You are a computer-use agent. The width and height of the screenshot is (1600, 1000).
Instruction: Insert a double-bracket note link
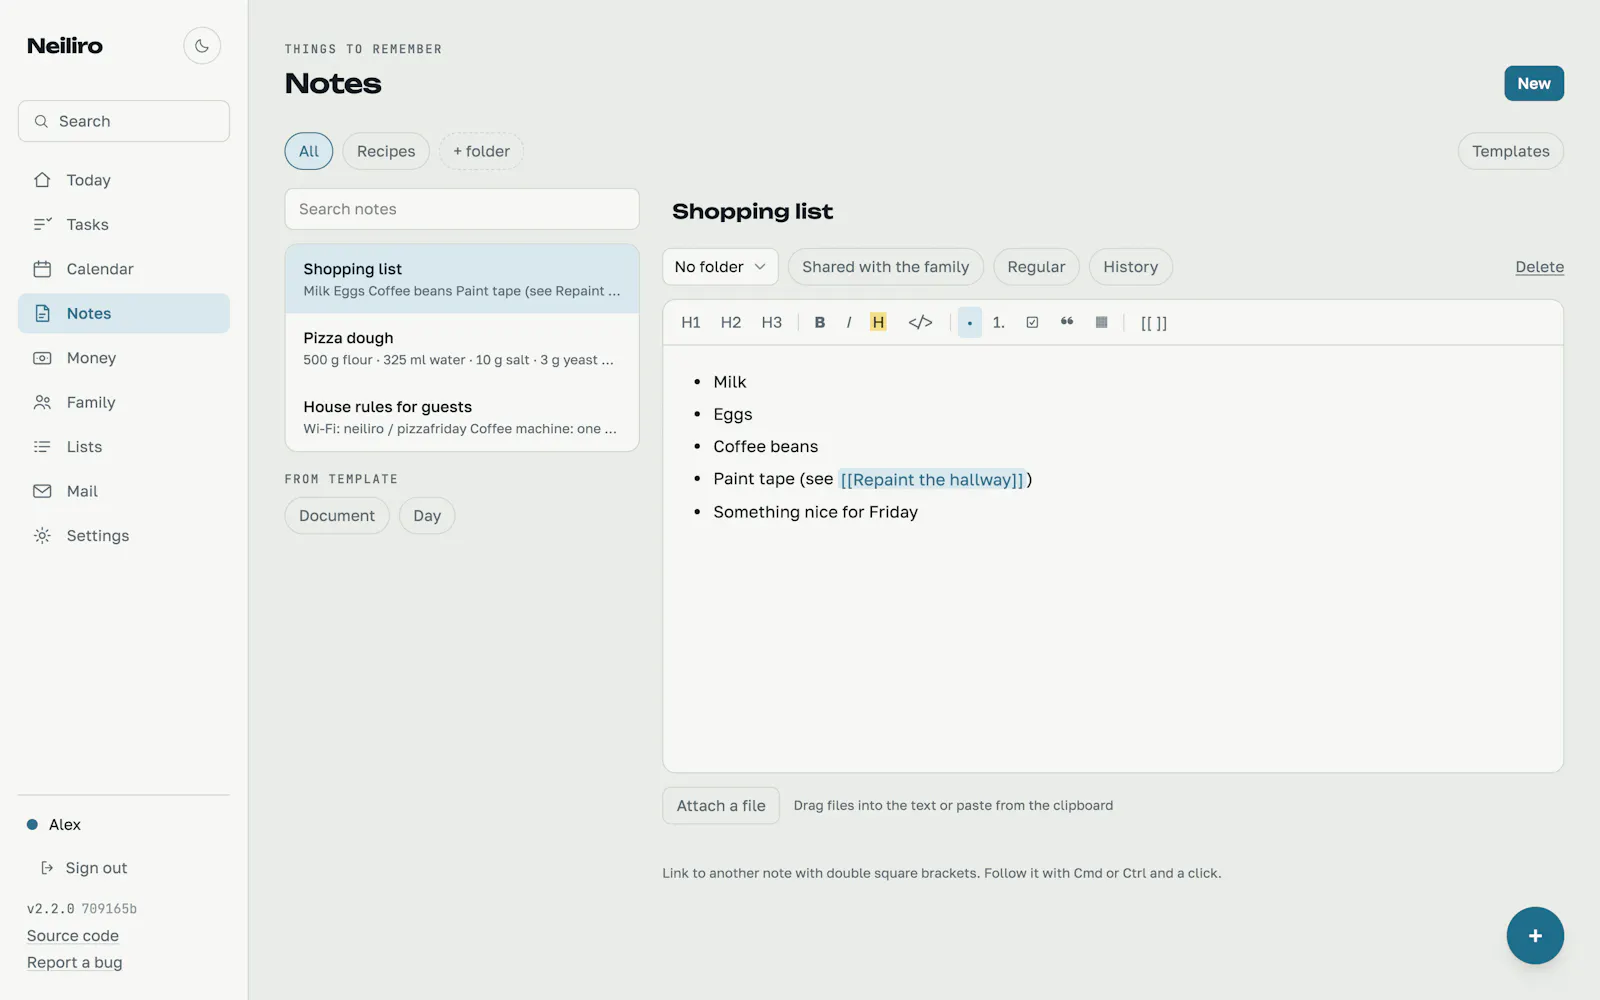coord(1154,322)
